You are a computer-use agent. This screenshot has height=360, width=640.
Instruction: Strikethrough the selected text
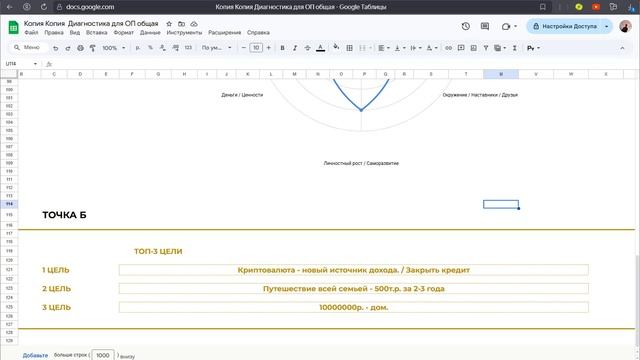click(x=307, y=48)
